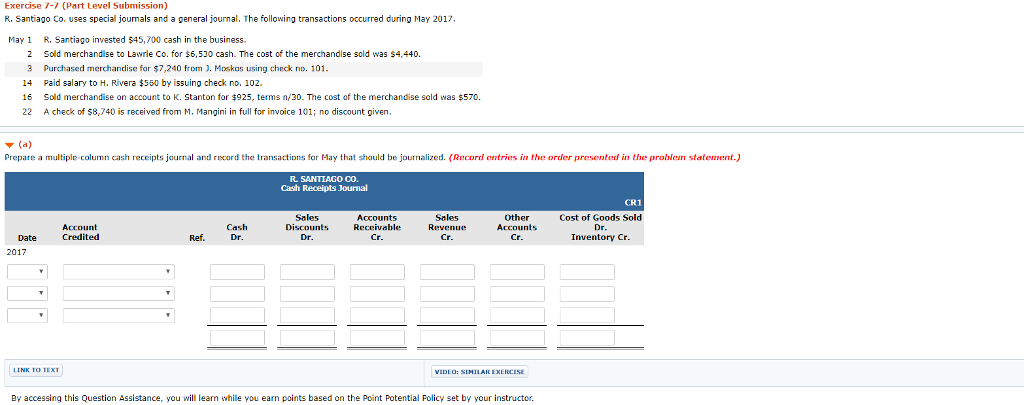The width and height of the screenshot is (1024, 405).
Task: Click the LINK TO TEXT button
Action: (x=36, y=370)
